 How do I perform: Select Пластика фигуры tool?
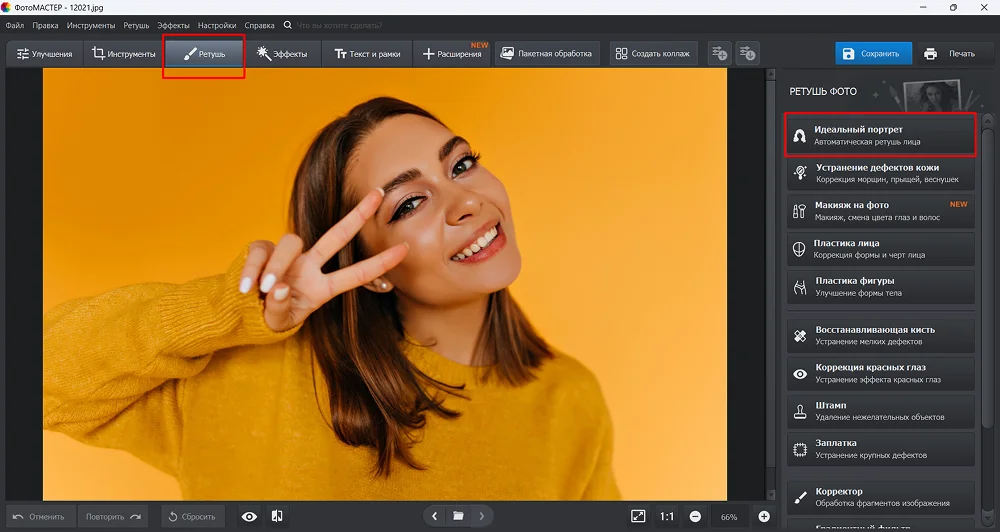tap(880, 287)
